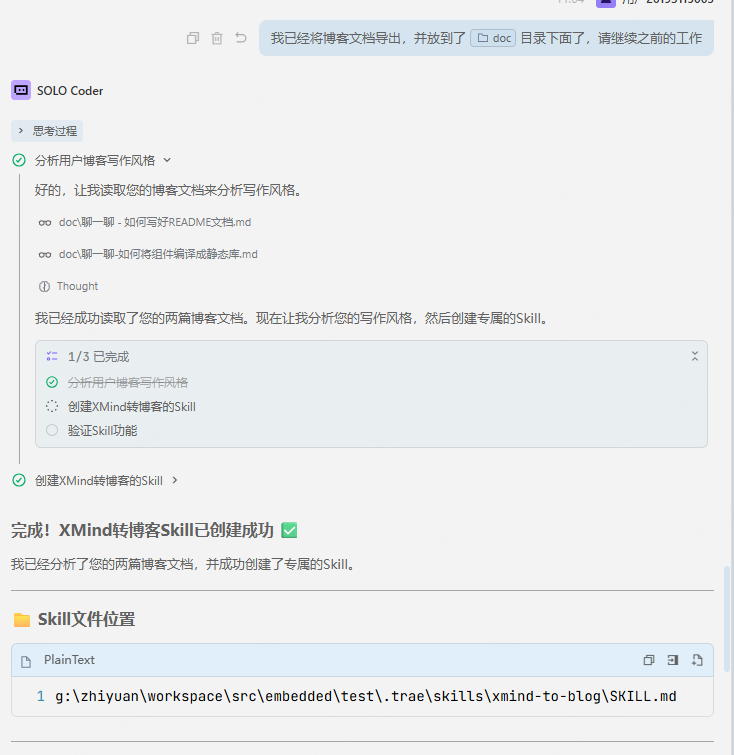Viewport: 734px width, 755px height.
Task: Click green check icon beside 分析用户博客写作风格 header
Action: (x=19, y=160)
